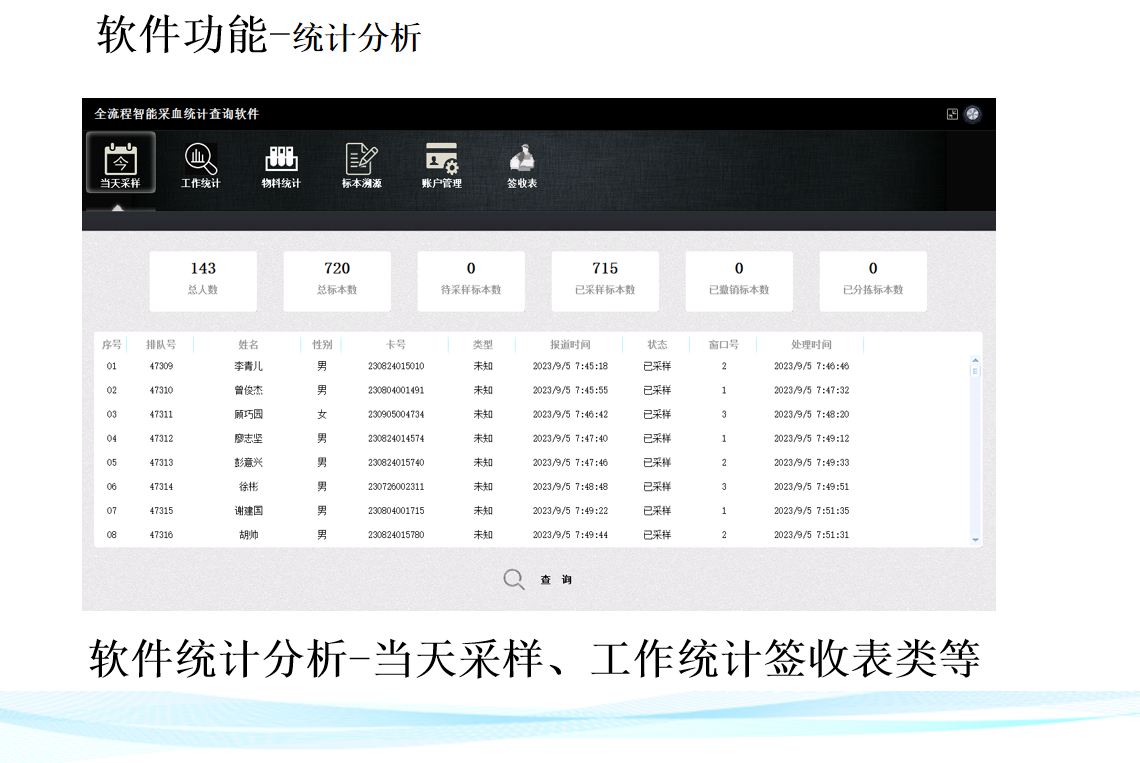The width and height of the screenshot is (1140, 763).
Task: Open 账户管理 account gear icon
Action: coord(441,160)
